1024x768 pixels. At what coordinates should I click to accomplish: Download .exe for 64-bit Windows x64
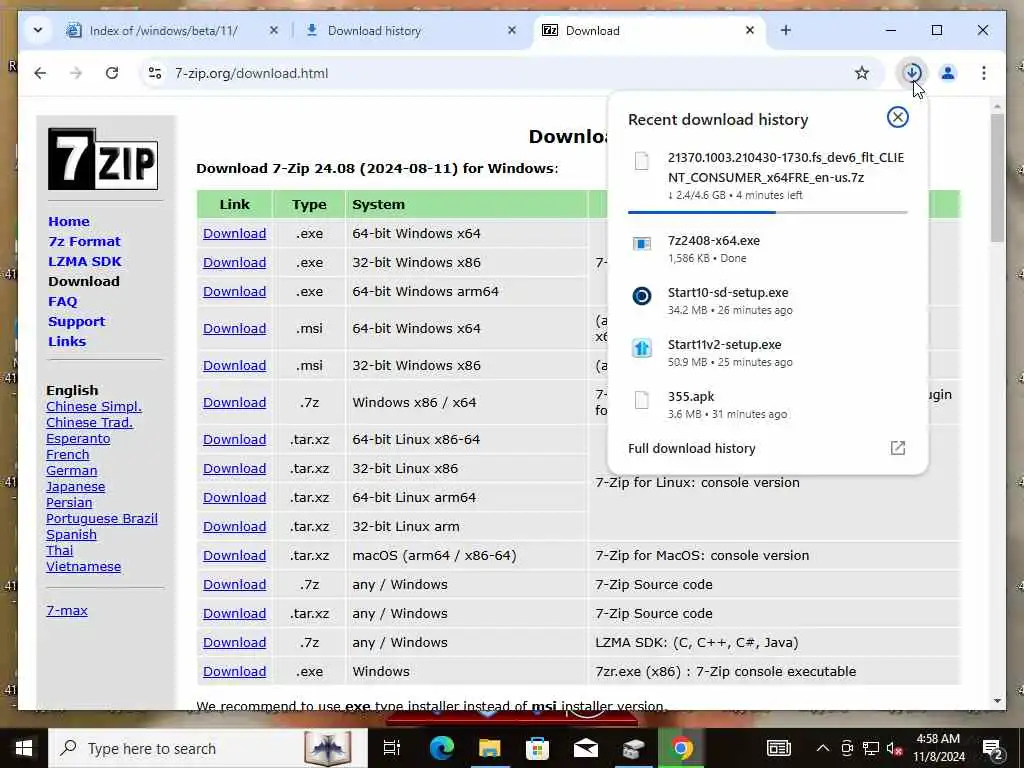tap(234, 233)
